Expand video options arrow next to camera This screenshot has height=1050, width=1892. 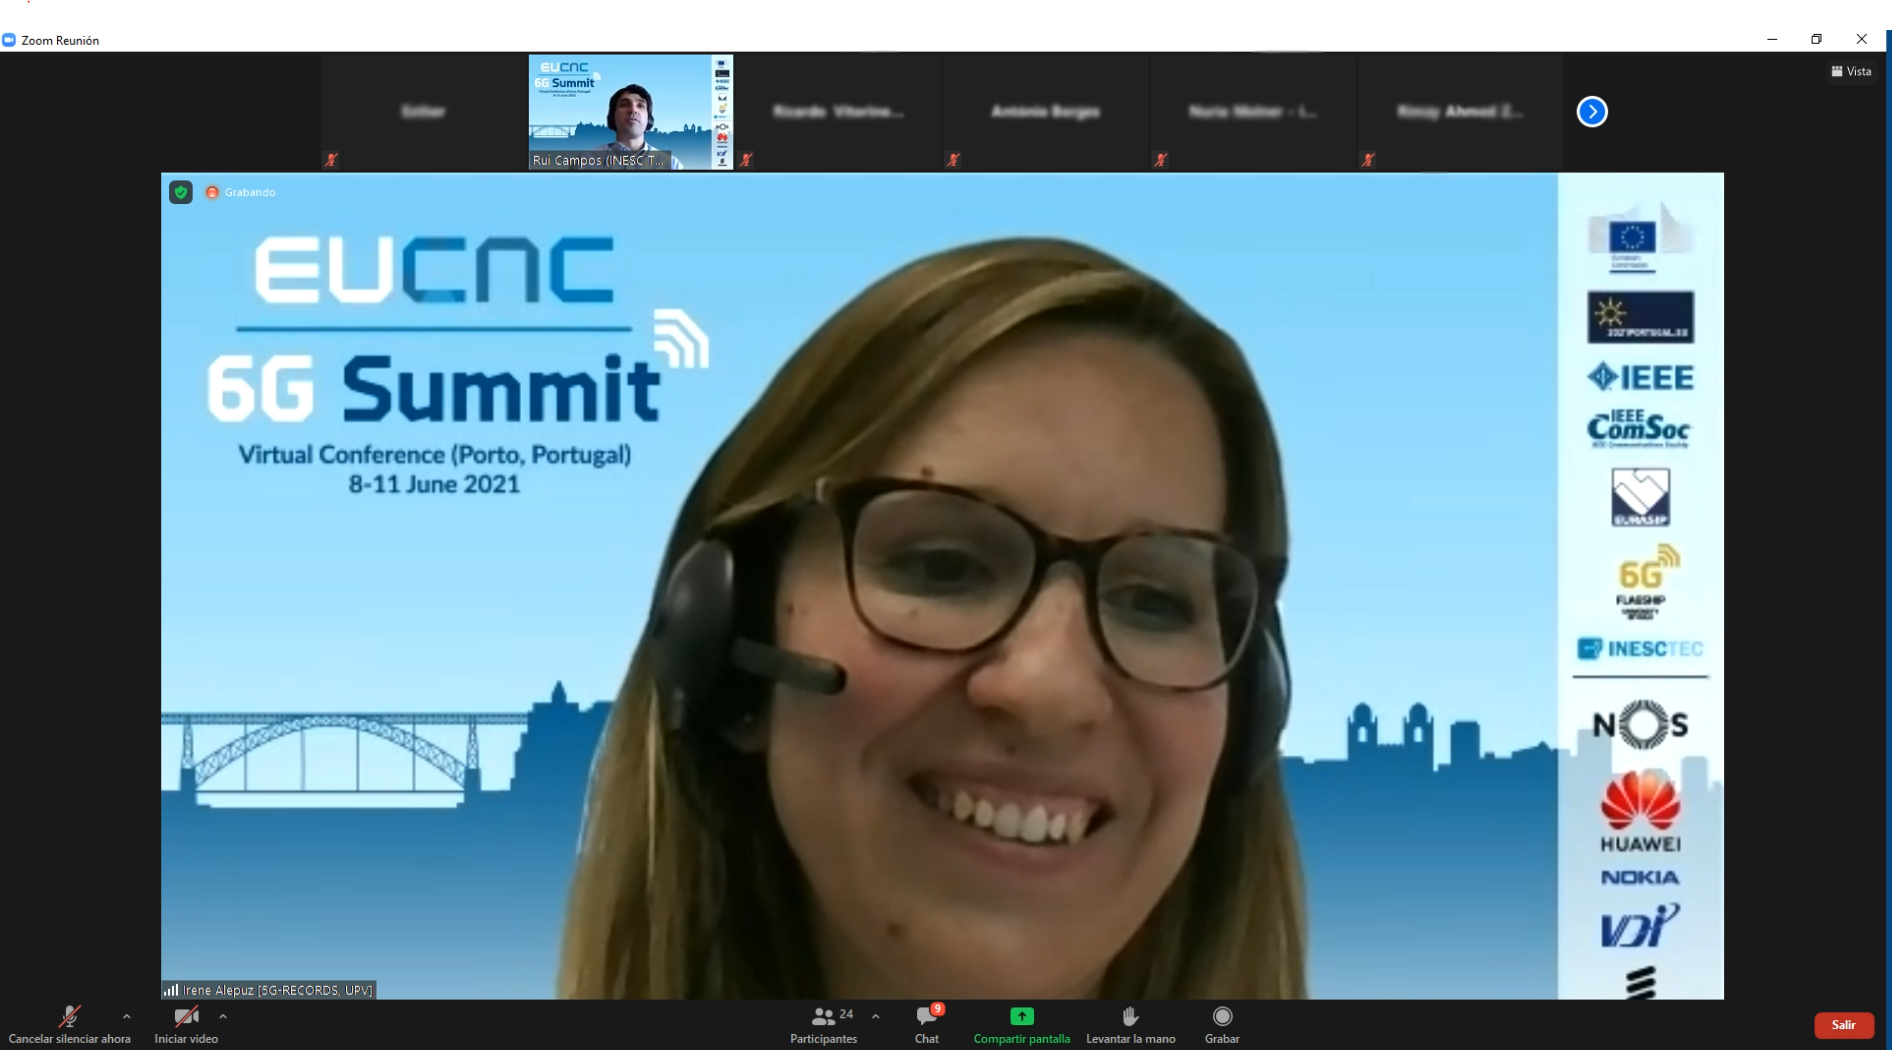223,1016
